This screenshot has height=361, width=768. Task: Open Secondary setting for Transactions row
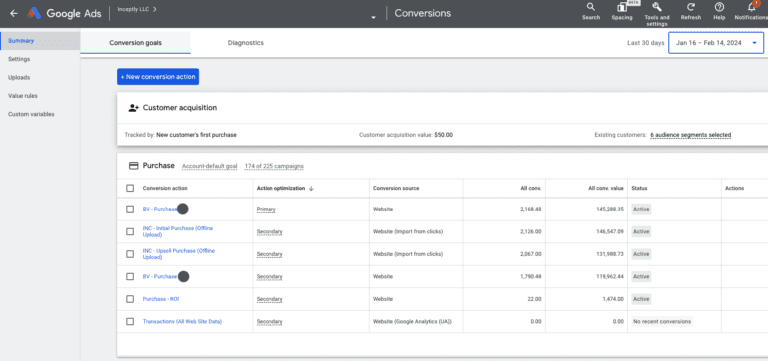tap(269, 321)
